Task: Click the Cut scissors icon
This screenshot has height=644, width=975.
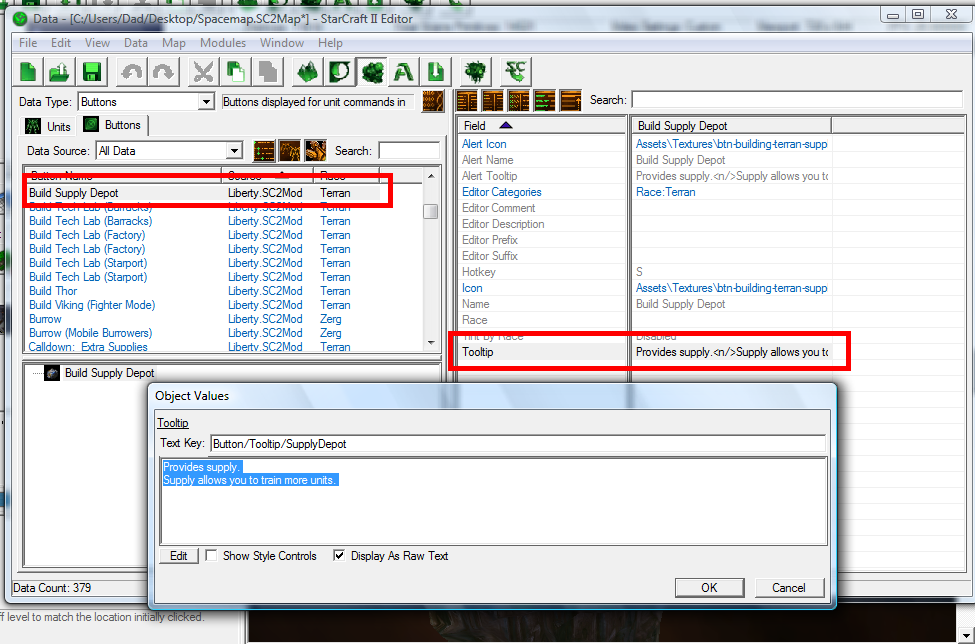Action: (203, 72)
